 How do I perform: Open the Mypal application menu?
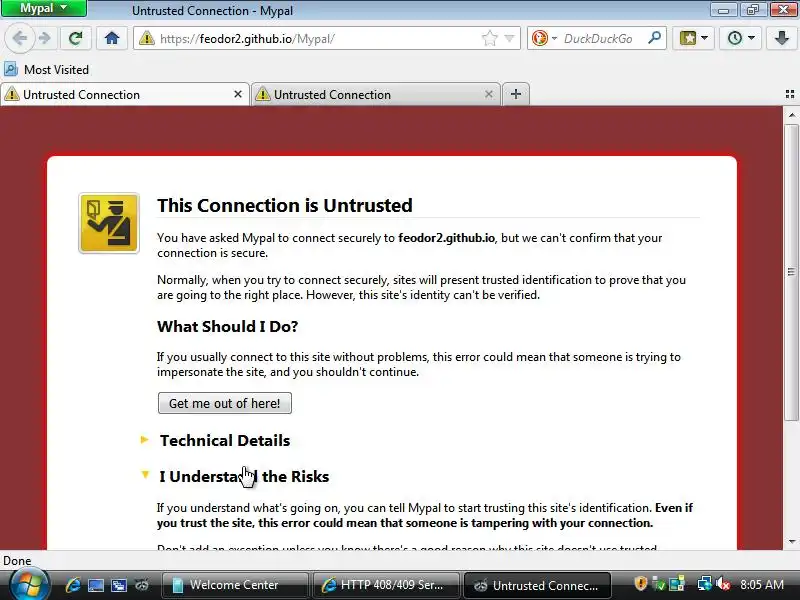point(43,8)
